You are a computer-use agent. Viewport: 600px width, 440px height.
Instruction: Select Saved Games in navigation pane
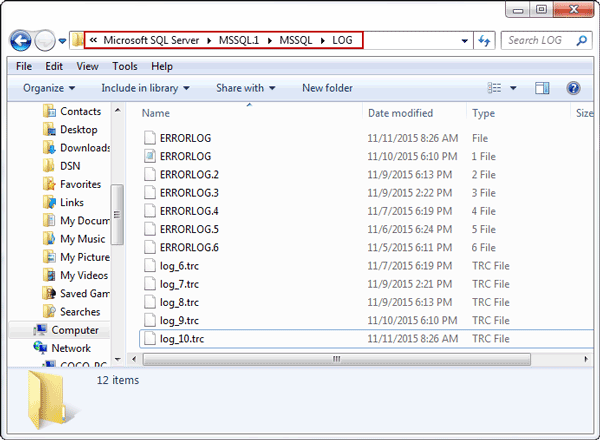click(77, 293)
